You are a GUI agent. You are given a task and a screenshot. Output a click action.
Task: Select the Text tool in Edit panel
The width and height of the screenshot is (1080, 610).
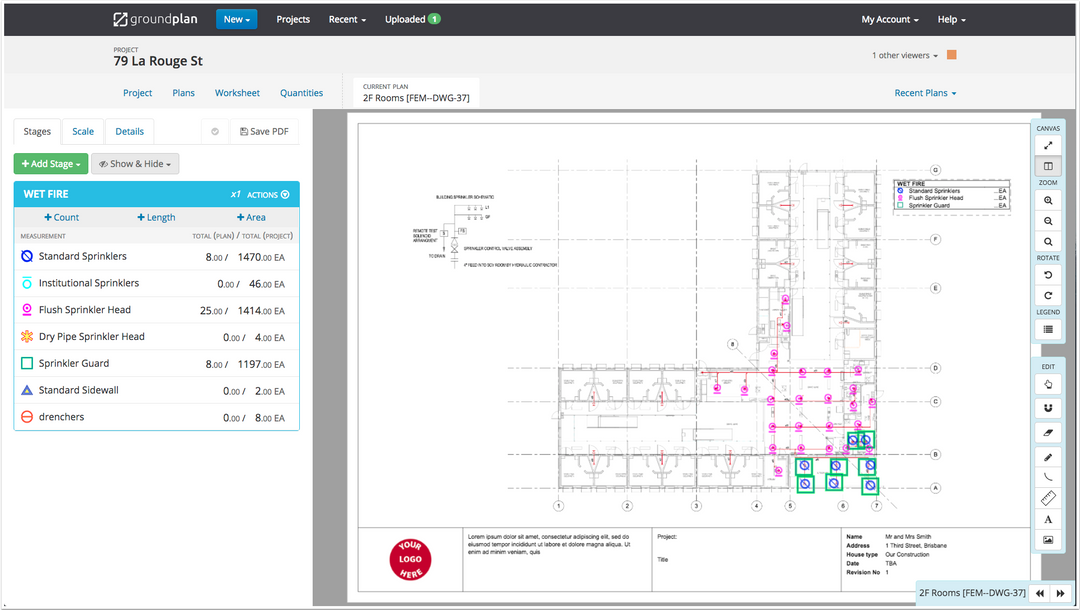(x=1048, y=519)
